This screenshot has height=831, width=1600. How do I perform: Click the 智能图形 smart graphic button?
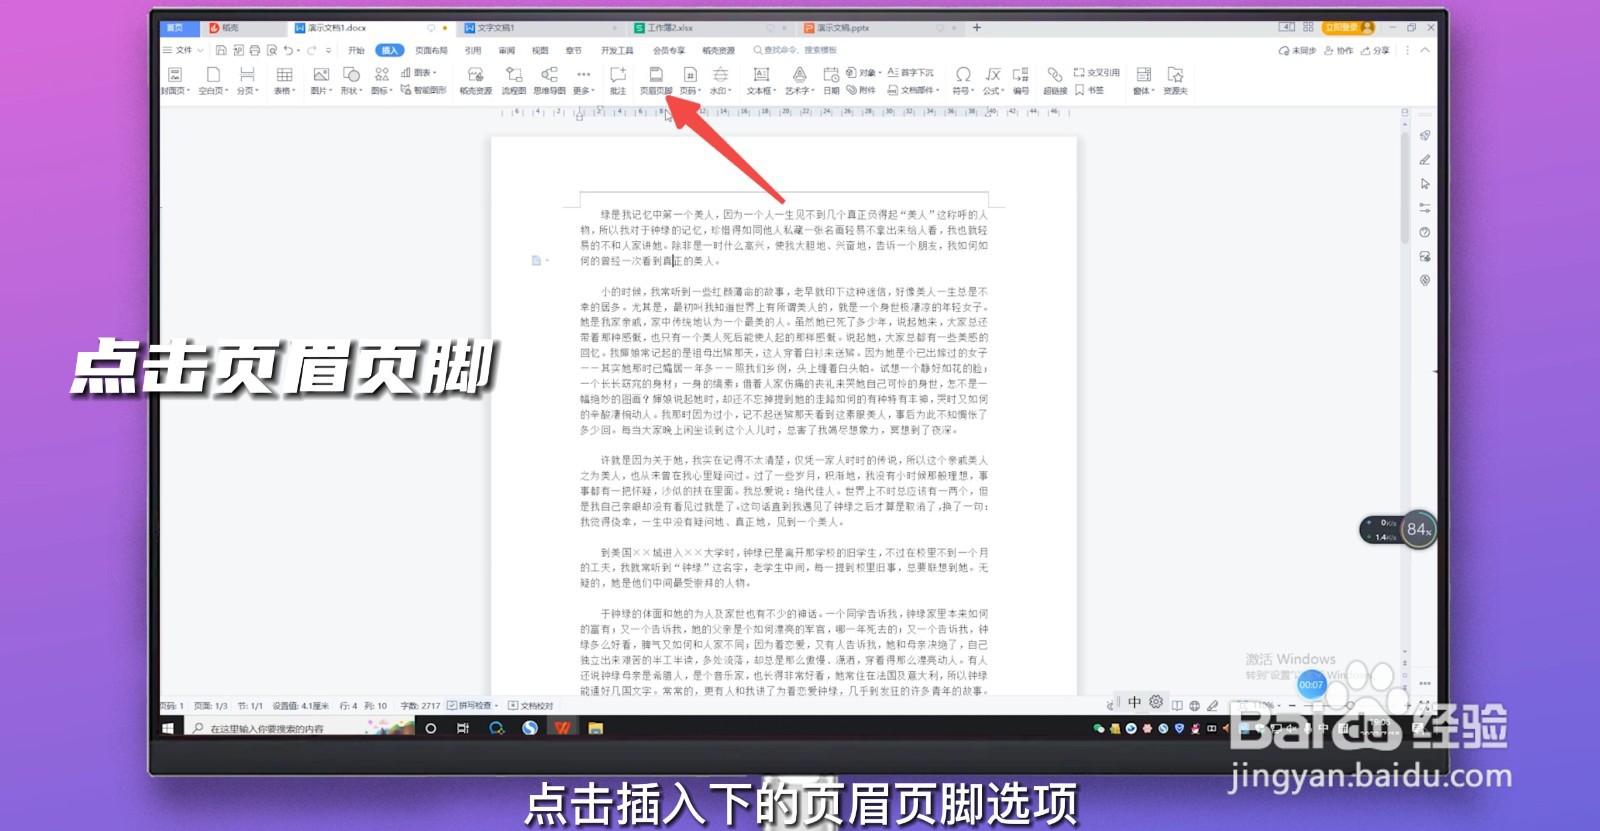pyautogui.click(x=424, y=90)
